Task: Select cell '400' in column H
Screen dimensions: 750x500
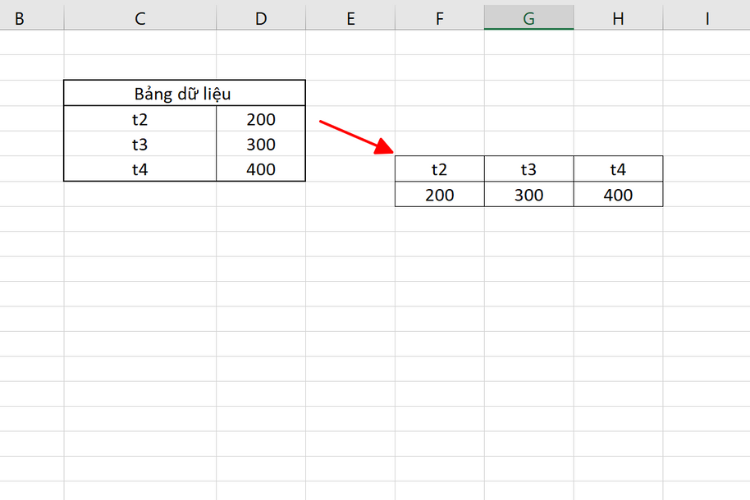Action: tap(618, 194)
